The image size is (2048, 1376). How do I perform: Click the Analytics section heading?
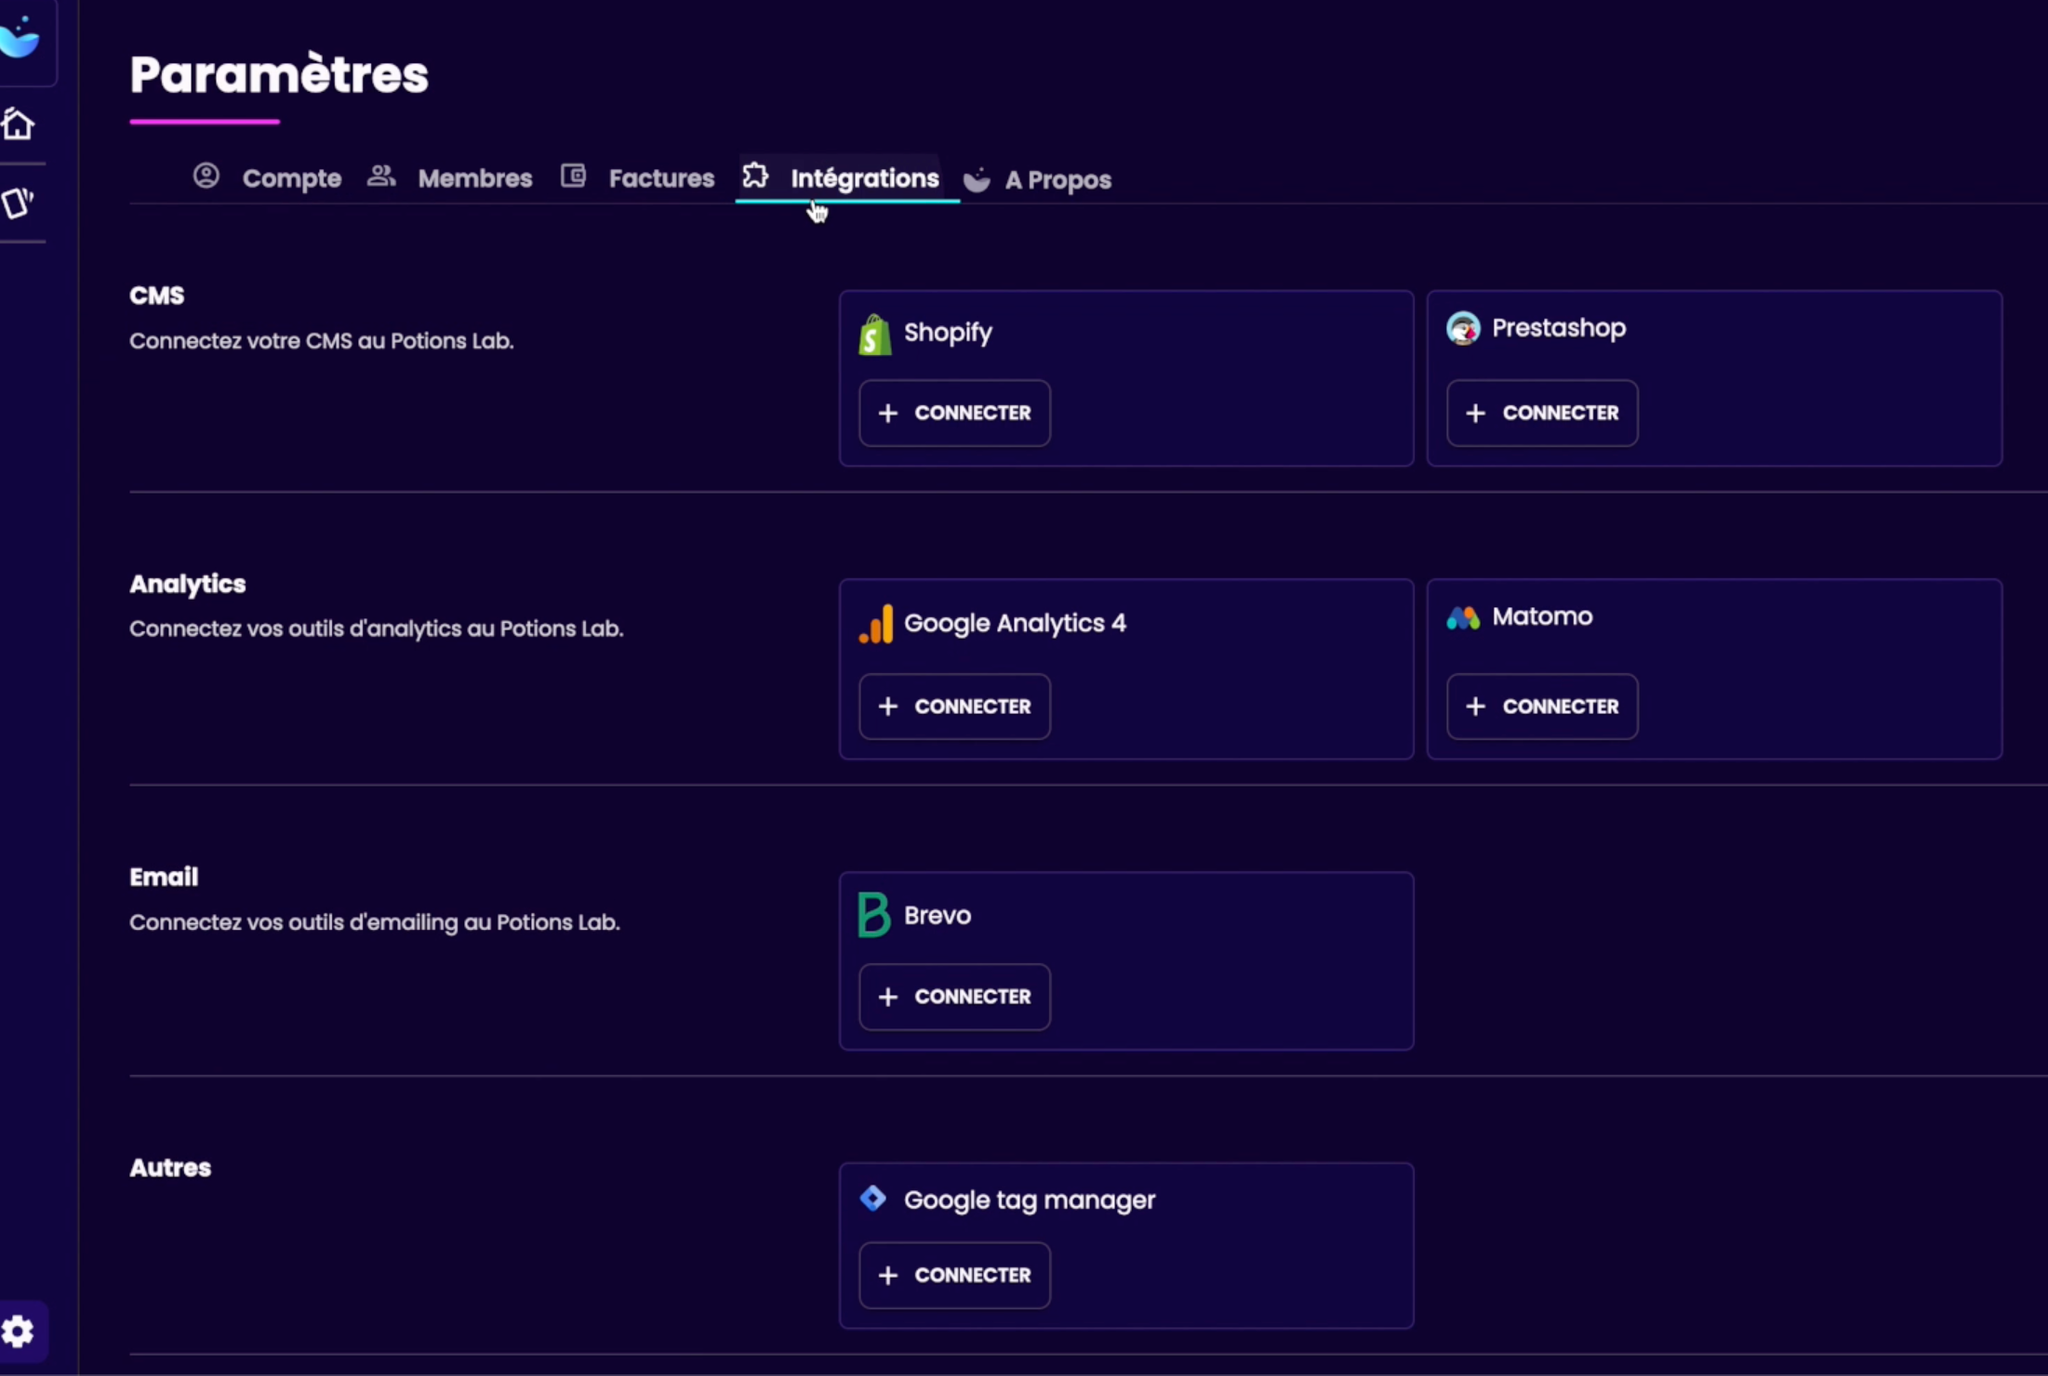tap(188, 584)
